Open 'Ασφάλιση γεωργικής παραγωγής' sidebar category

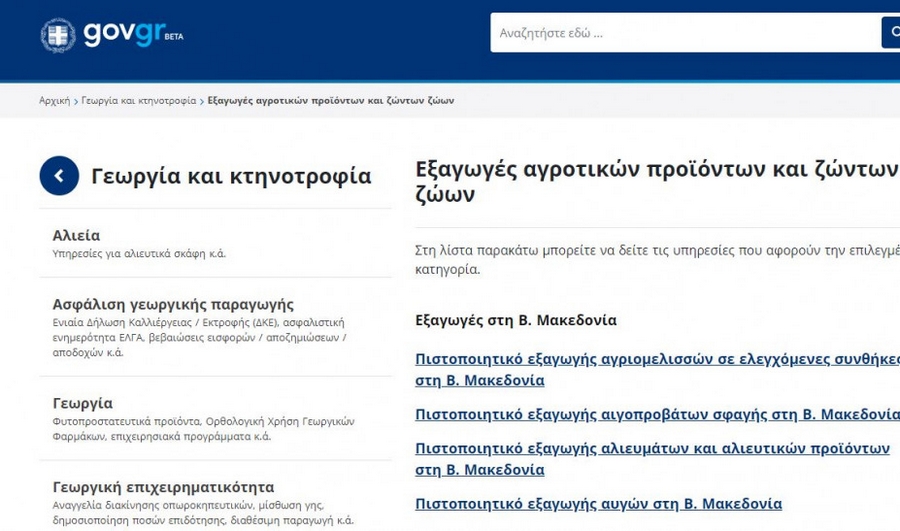173,304
